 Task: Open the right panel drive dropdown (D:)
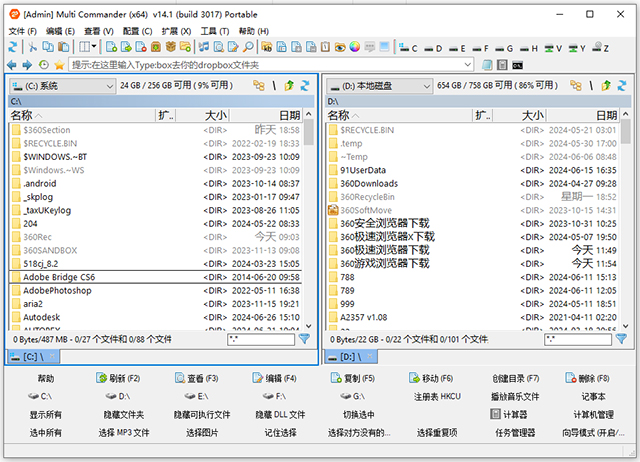click(x=379, y=86)
